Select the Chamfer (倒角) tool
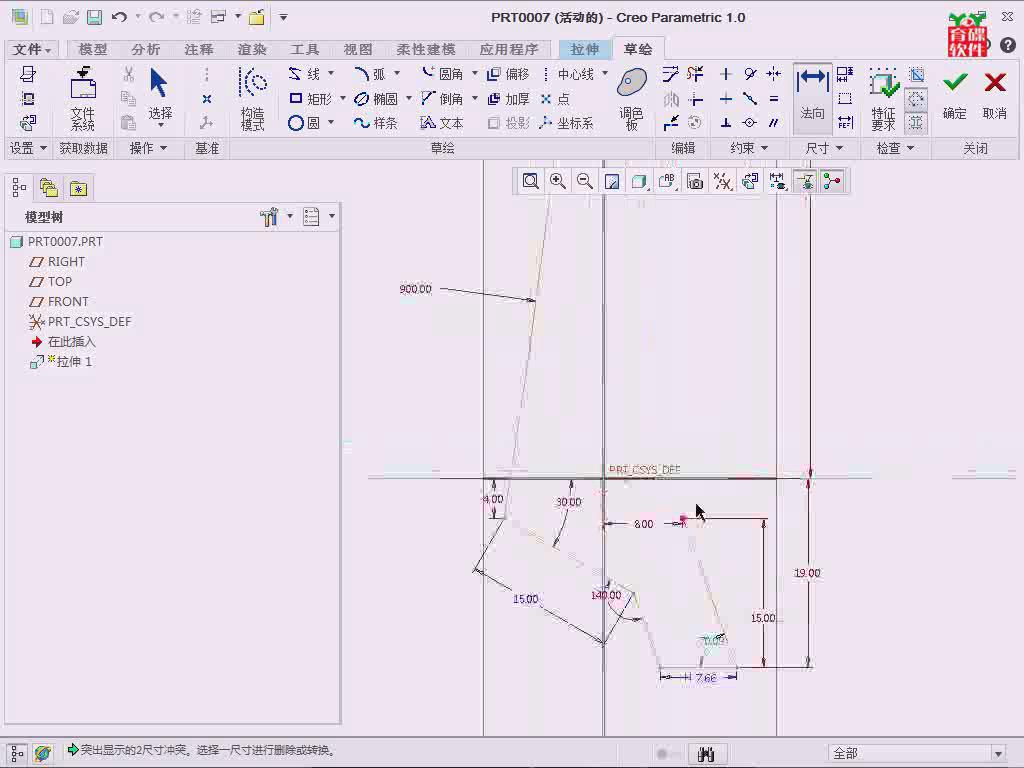 pyautogui.click(x=442, y=99)
